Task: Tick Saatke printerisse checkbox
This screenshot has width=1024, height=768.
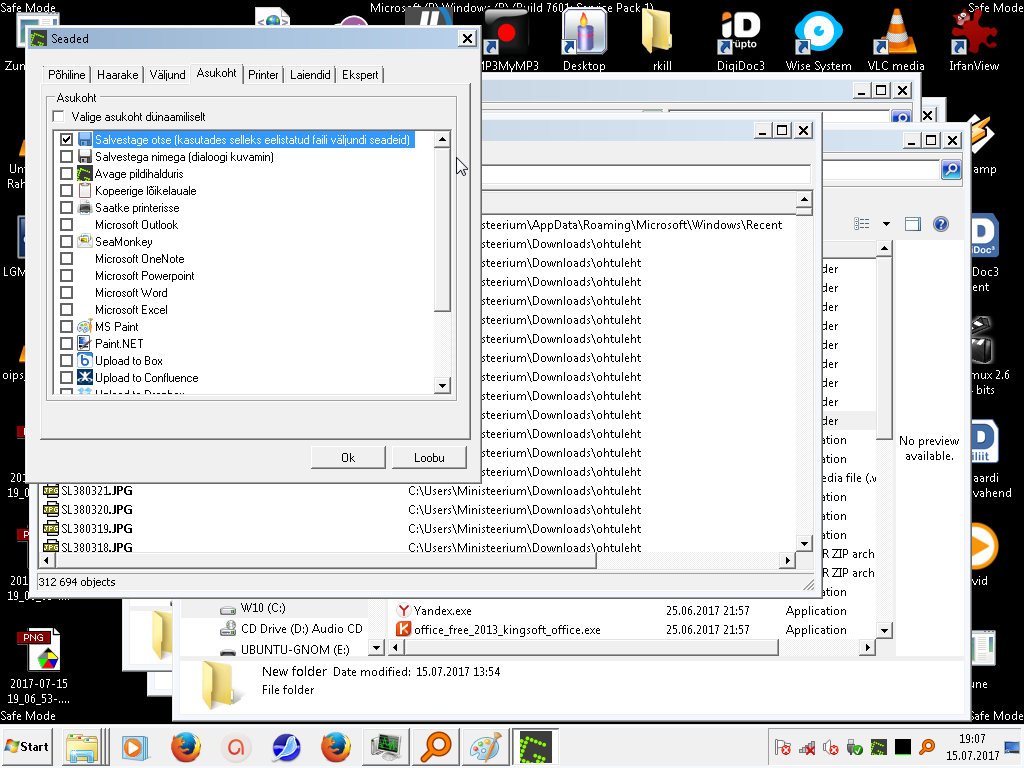Action: click(x=66, y=208)
